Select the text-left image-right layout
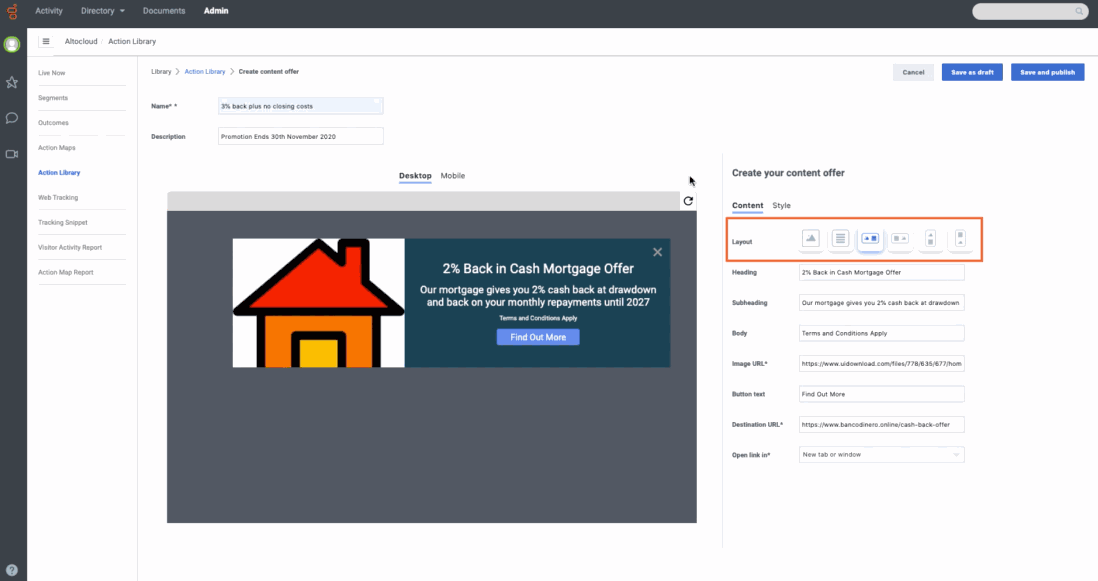The image size is (1098, 581). [900, 238]
